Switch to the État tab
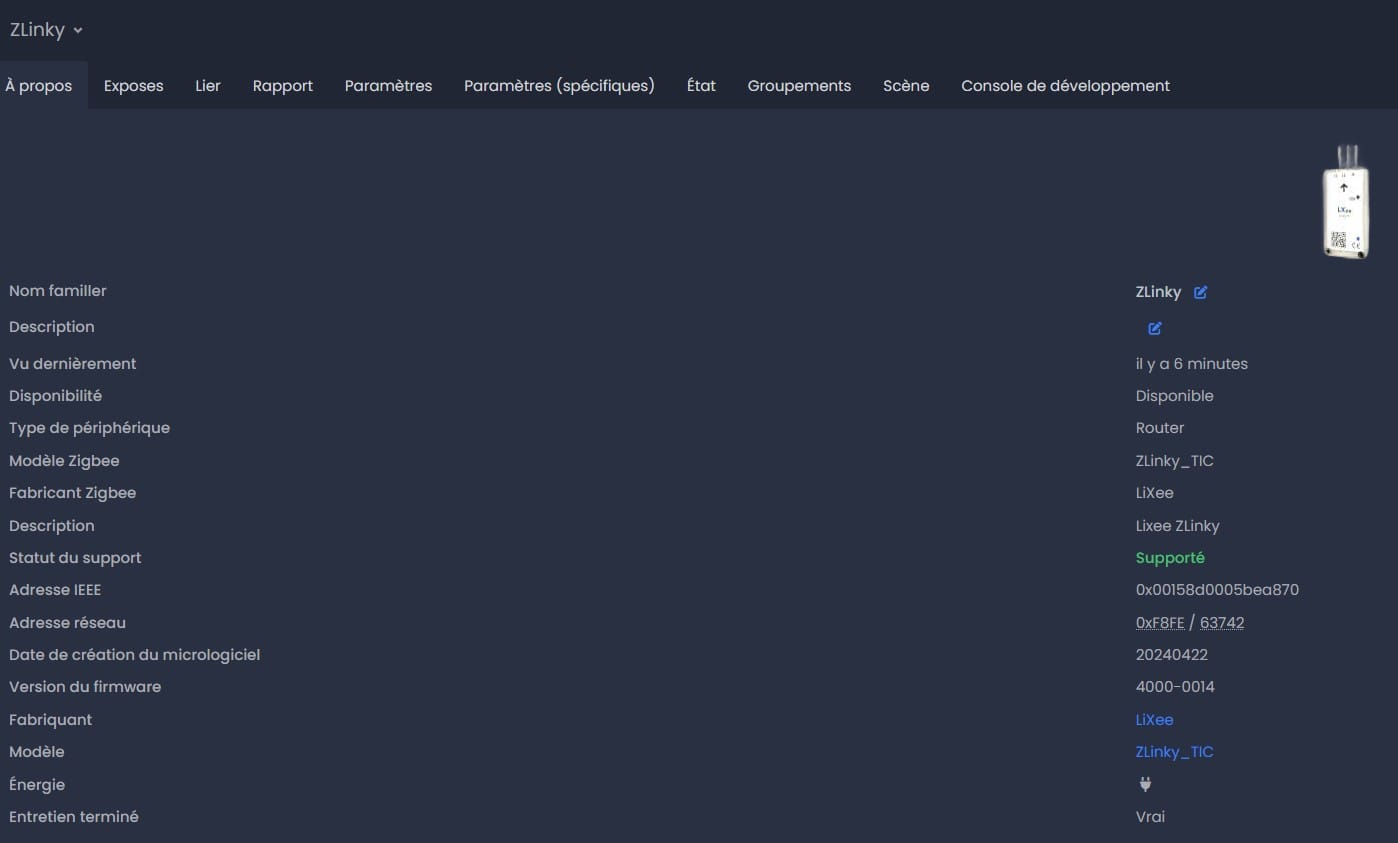Viewport: 1398px width, 843px height. (x=701, y=86)
